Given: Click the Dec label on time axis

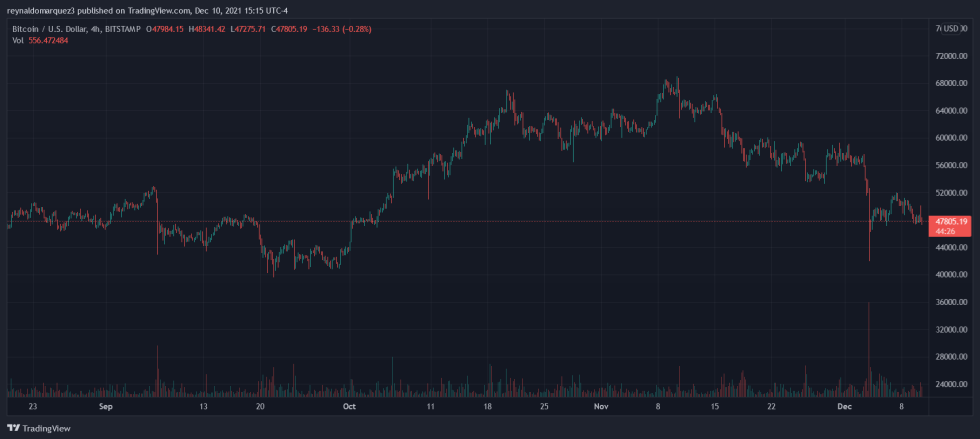Looking at the screenshot, I should point(844,406).
